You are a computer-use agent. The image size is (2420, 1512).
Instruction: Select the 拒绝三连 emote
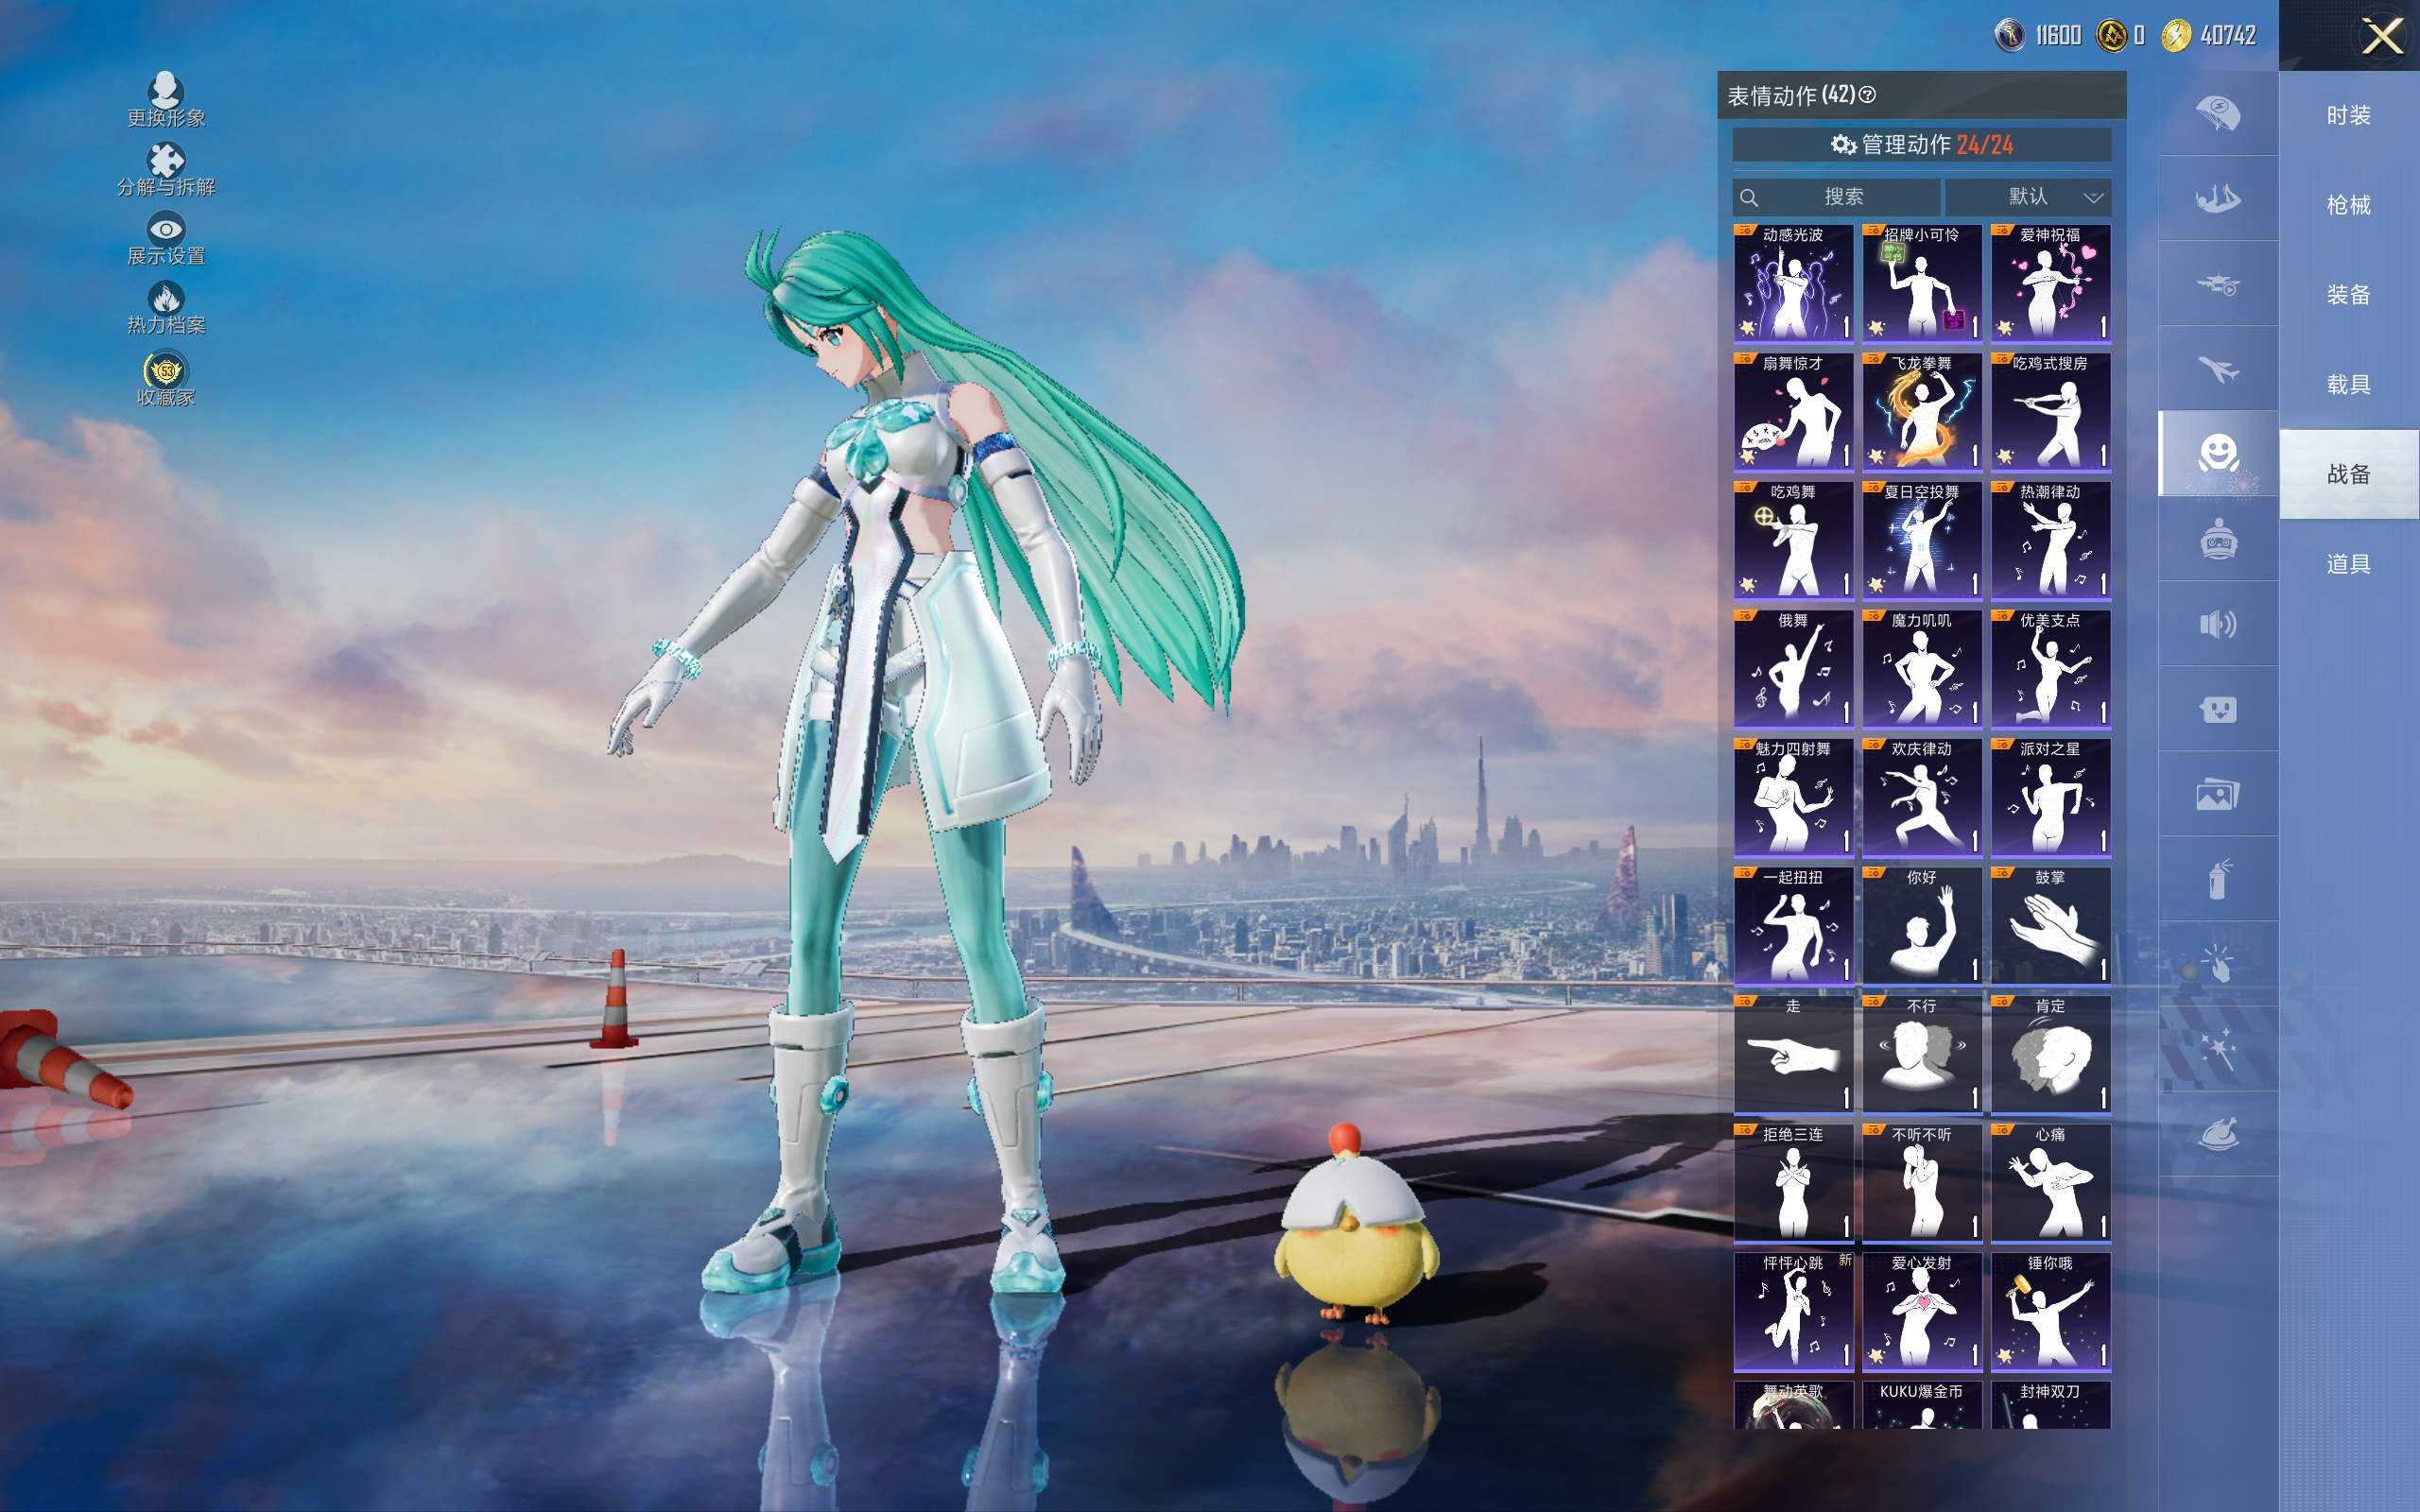click(x=1793, y=1183)
